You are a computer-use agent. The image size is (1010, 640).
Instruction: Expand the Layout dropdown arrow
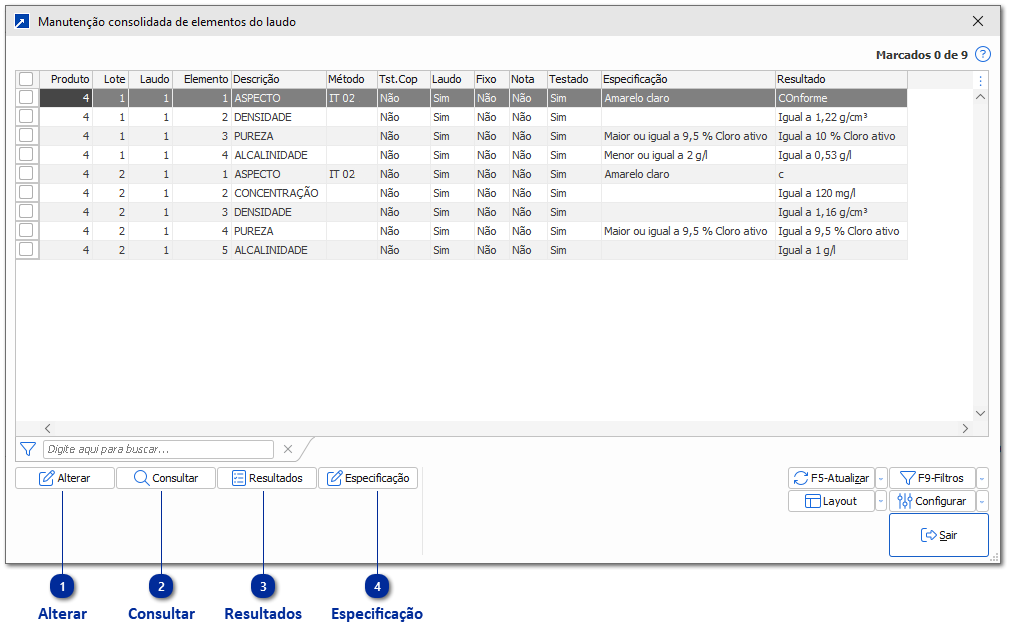[881, 501]
